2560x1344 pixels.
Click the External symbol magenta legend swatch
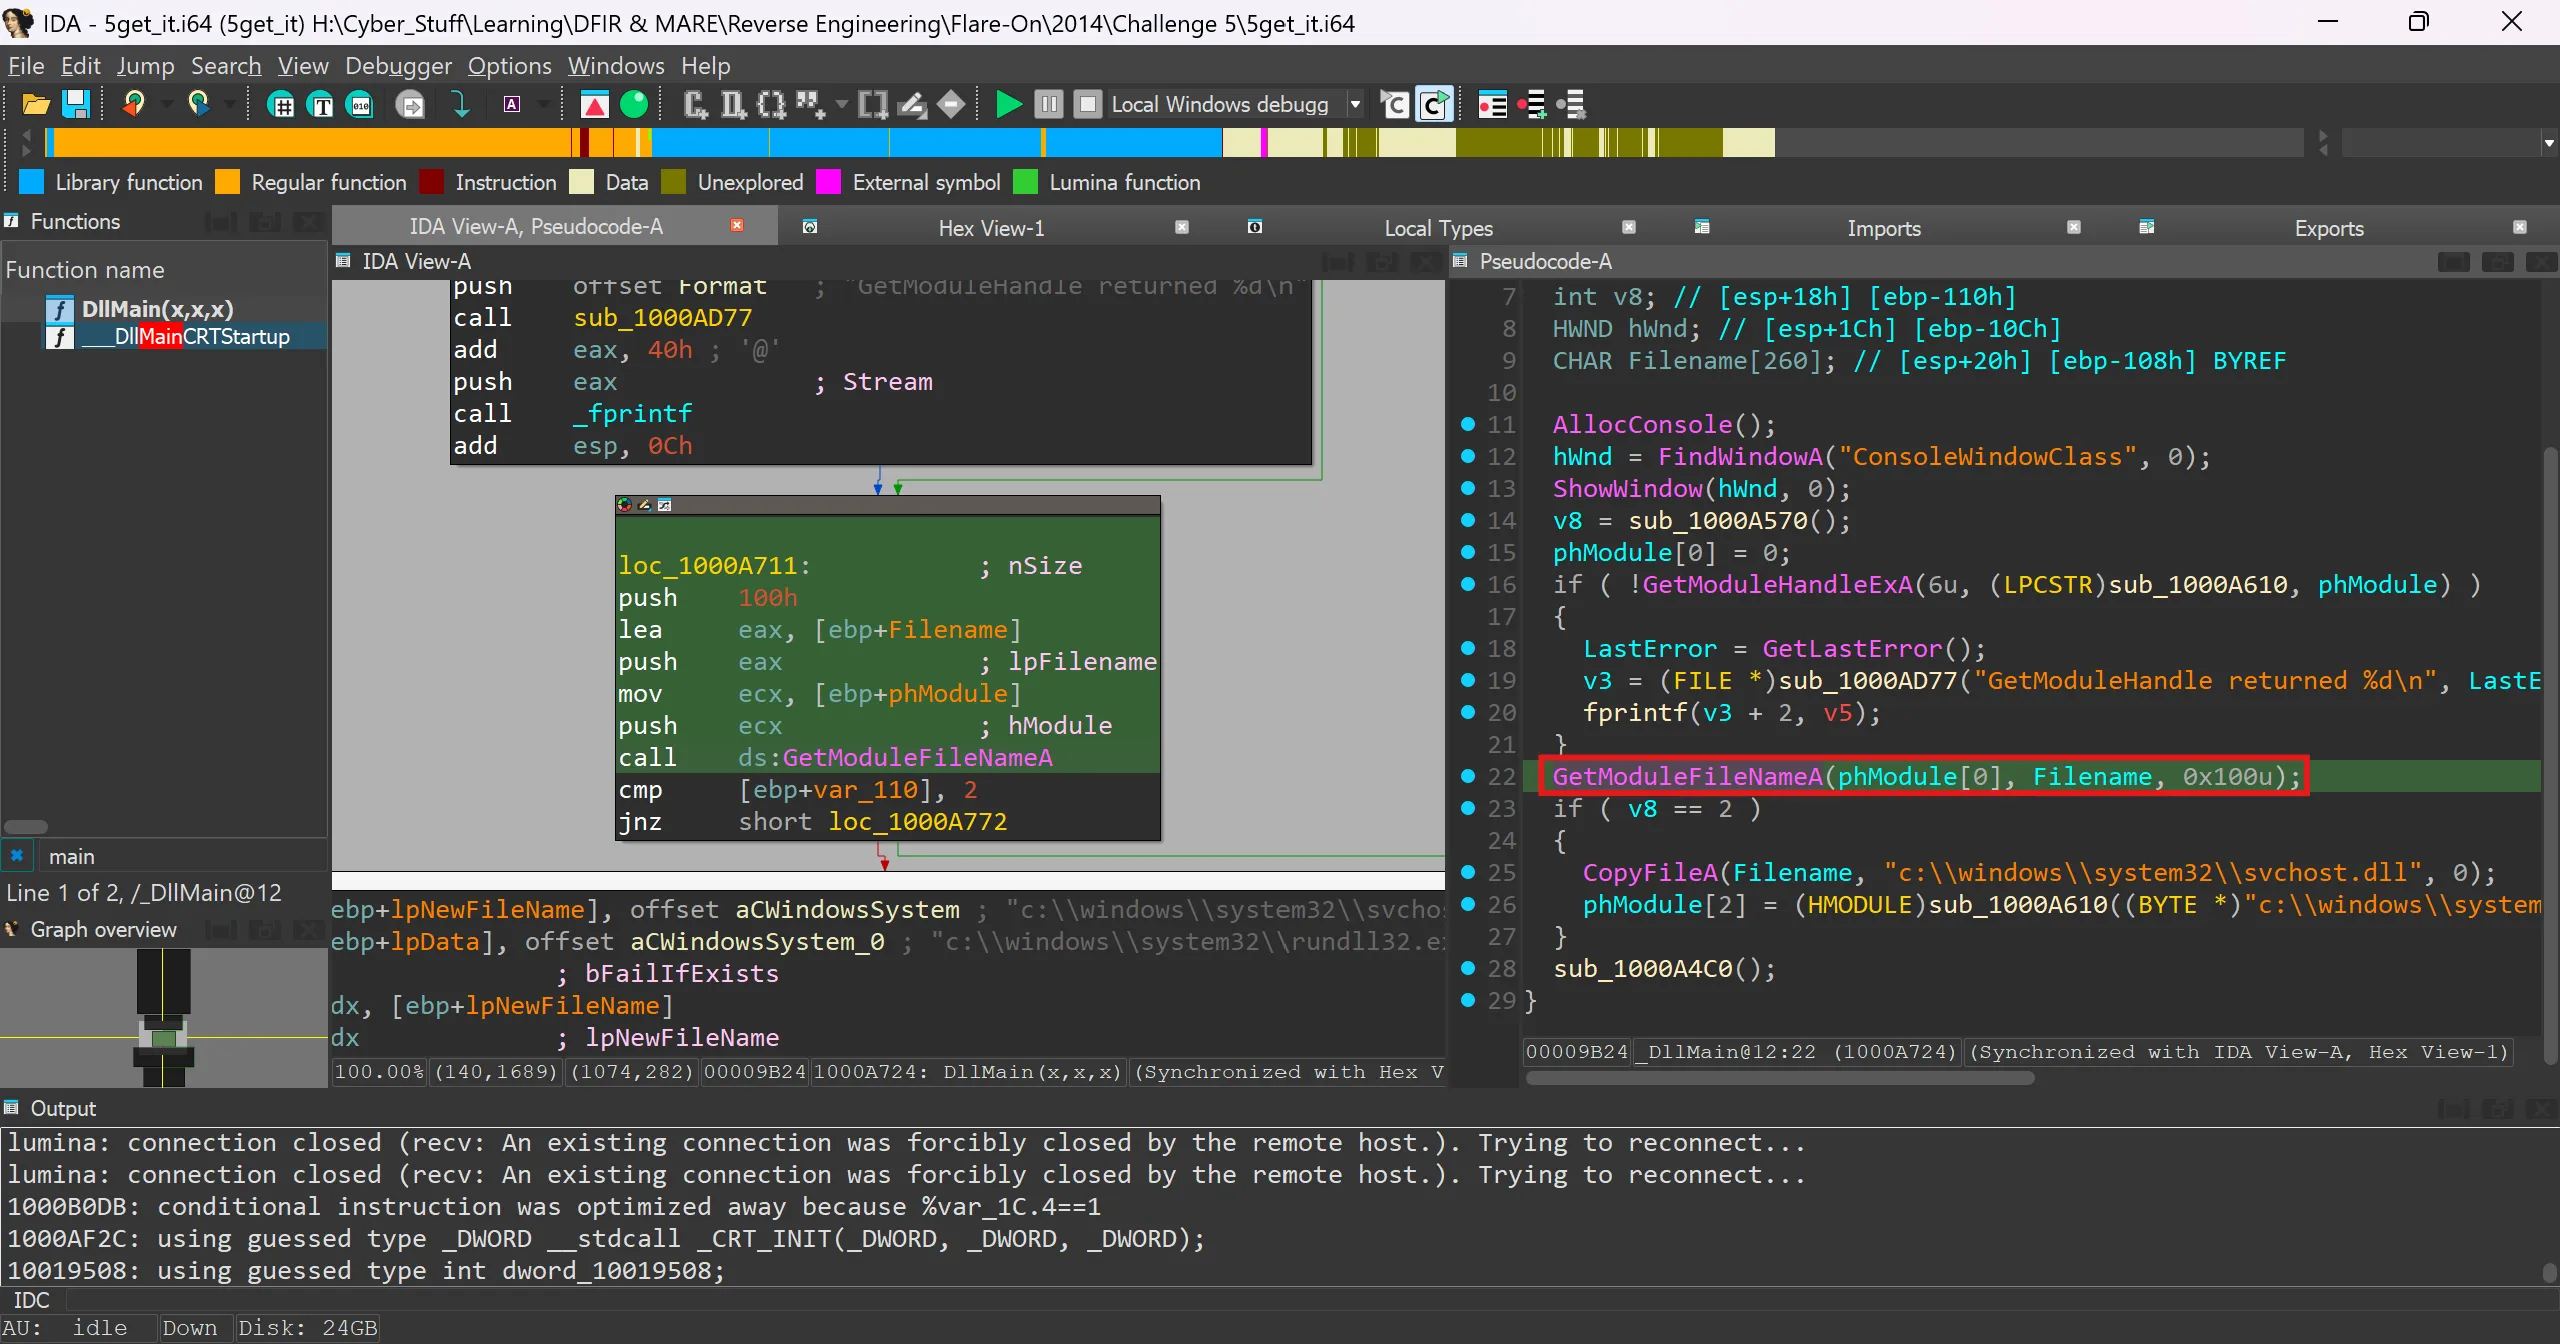tap(828, 182)
